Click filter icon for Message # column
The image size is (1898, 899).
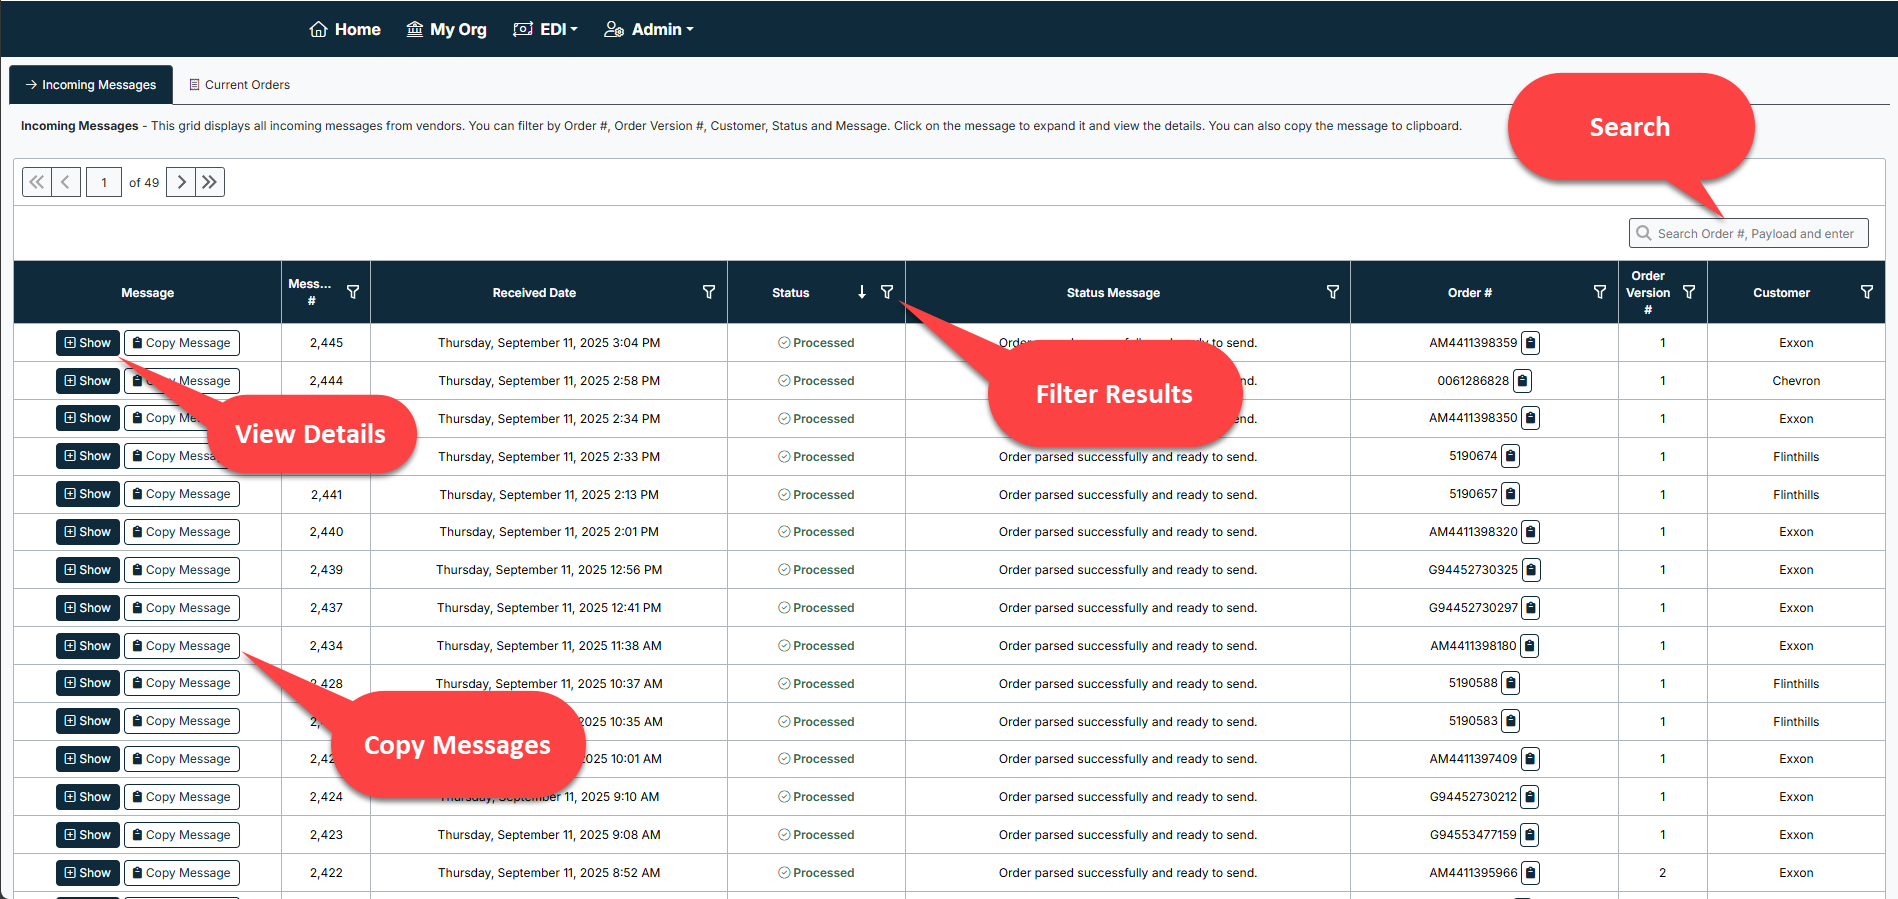(353, 292)
